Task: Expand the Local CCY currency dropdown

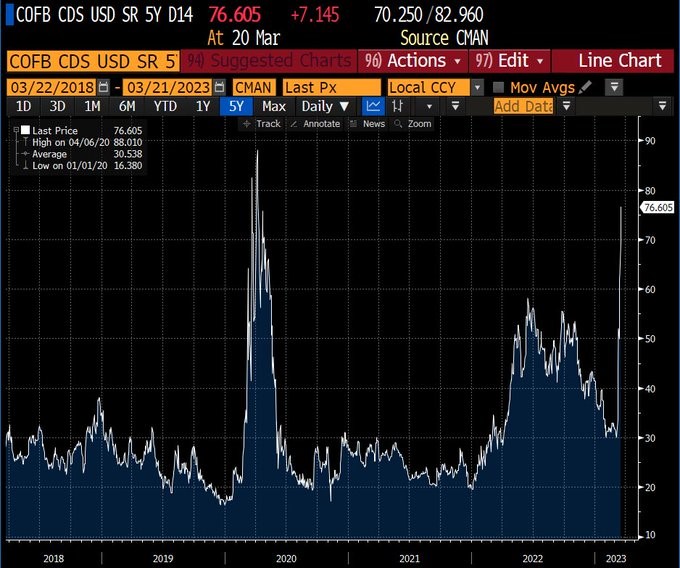Action: click(x=477, y=88)
